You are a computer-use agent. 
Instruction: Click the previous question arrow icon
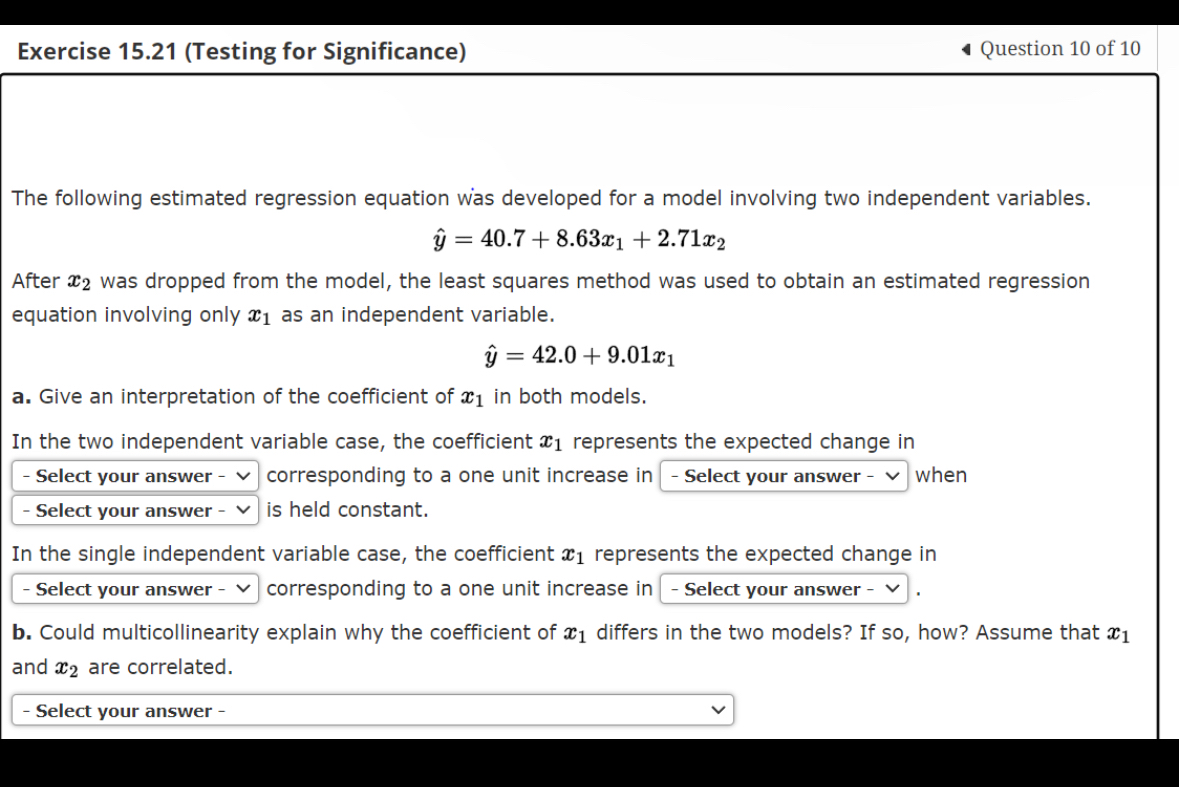(x=967, y=48)
